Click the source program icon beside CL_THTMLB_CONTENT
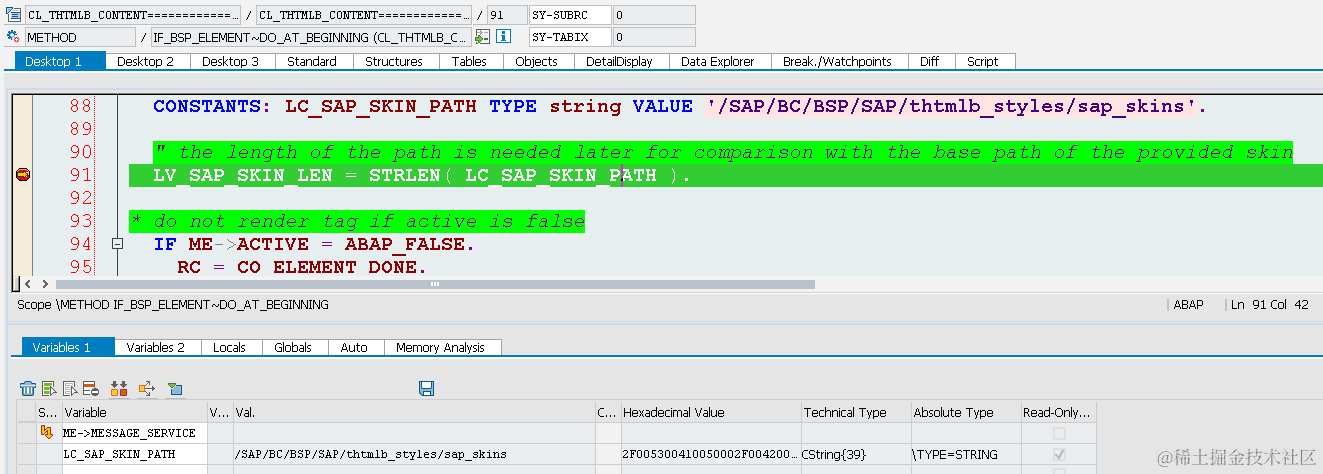This screenshot has width=1323, height=474. [x=13, y=15]
